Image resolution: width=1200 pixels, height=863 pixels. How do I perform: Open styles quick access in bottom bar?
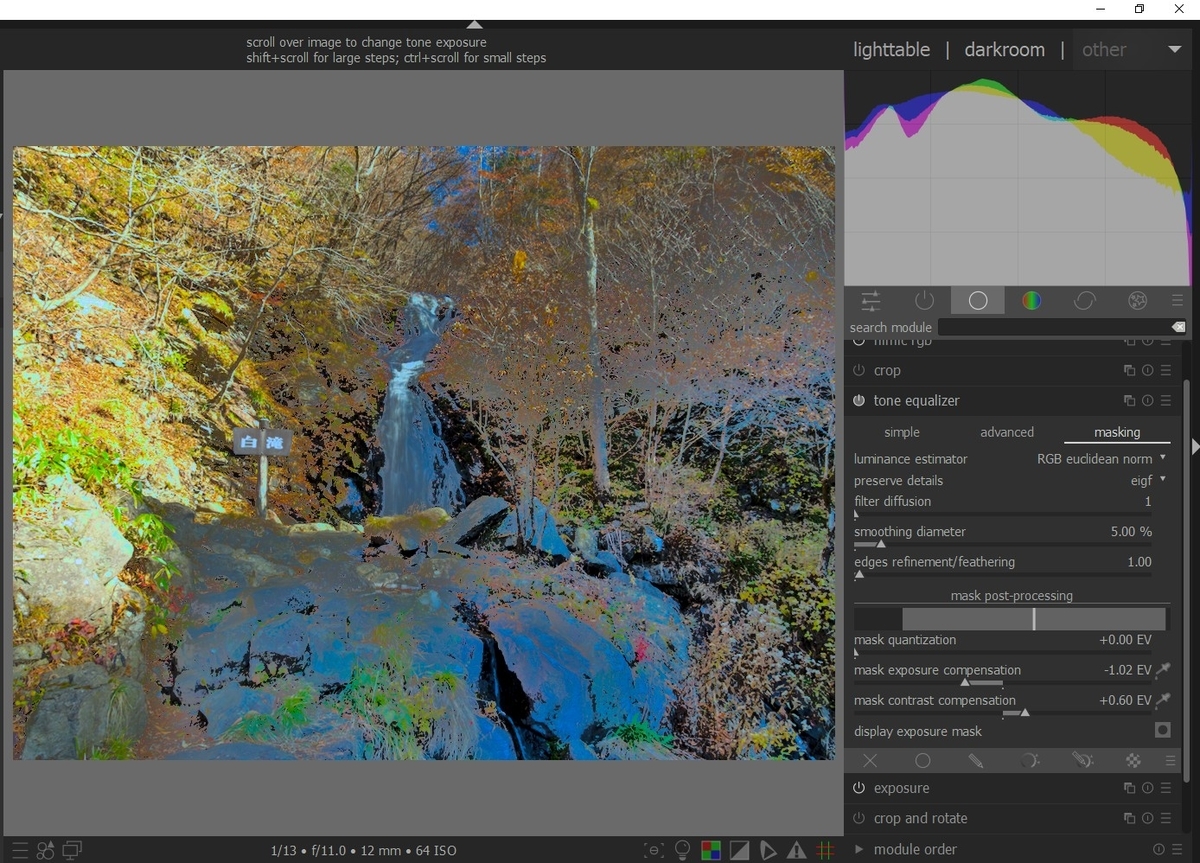pyautogui.click(x=46, y=850)
